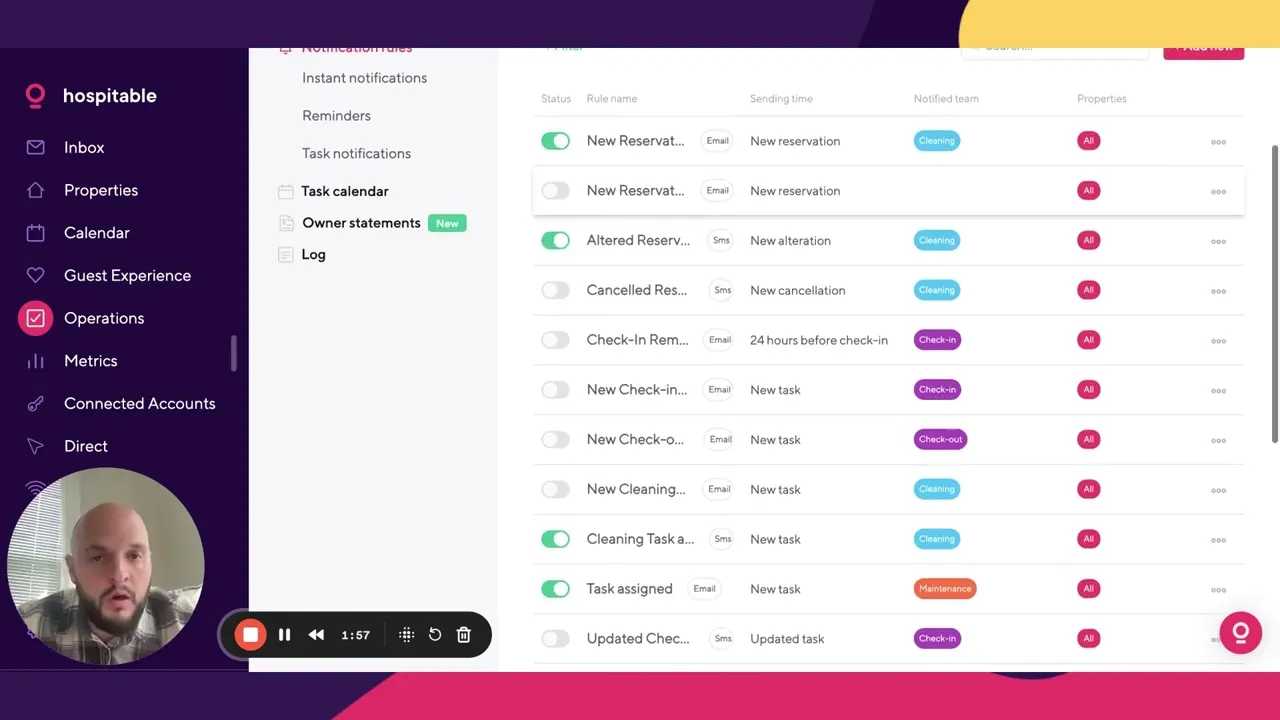Open options menu for Cancelled Reservation rule
This screenshot has width=1280, height=720.
(x=1218, y=291)
